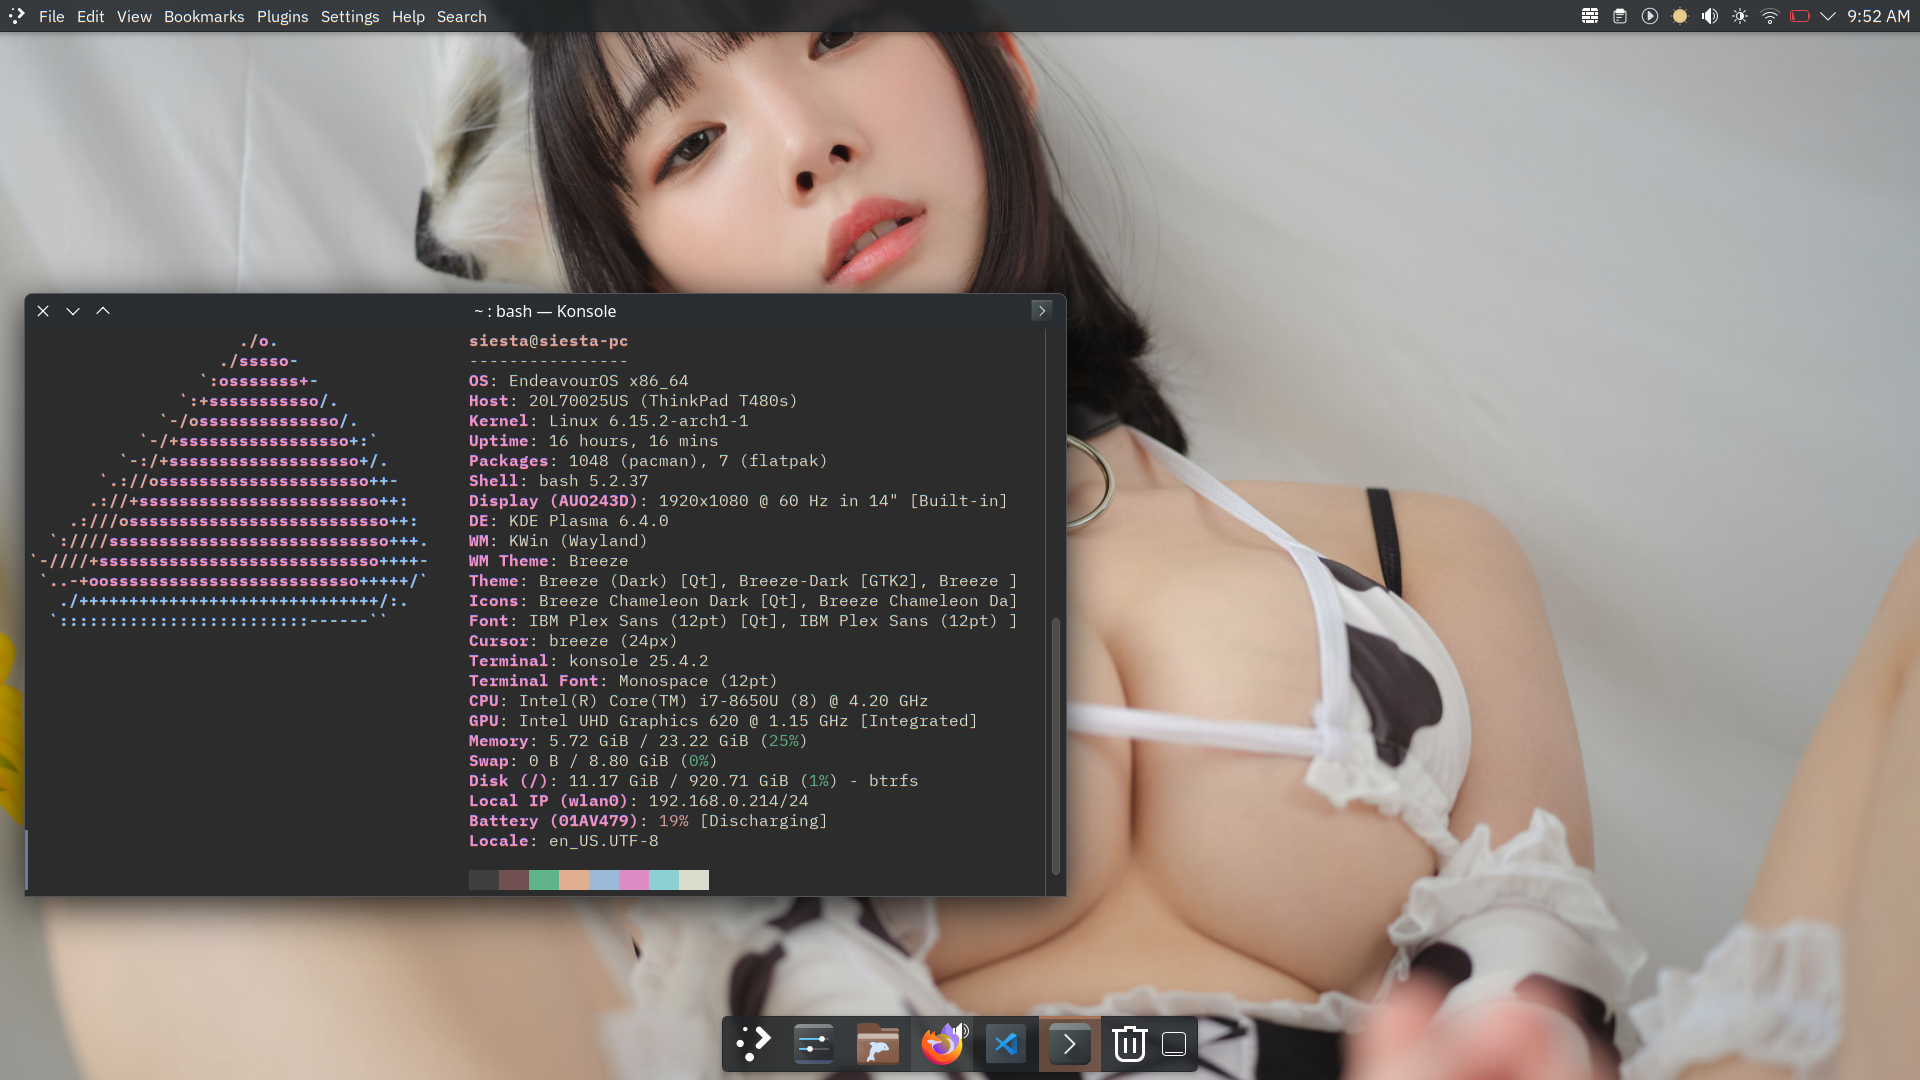Click the 'OS: EndeavourOS x86_64' line

pos(579,381)
